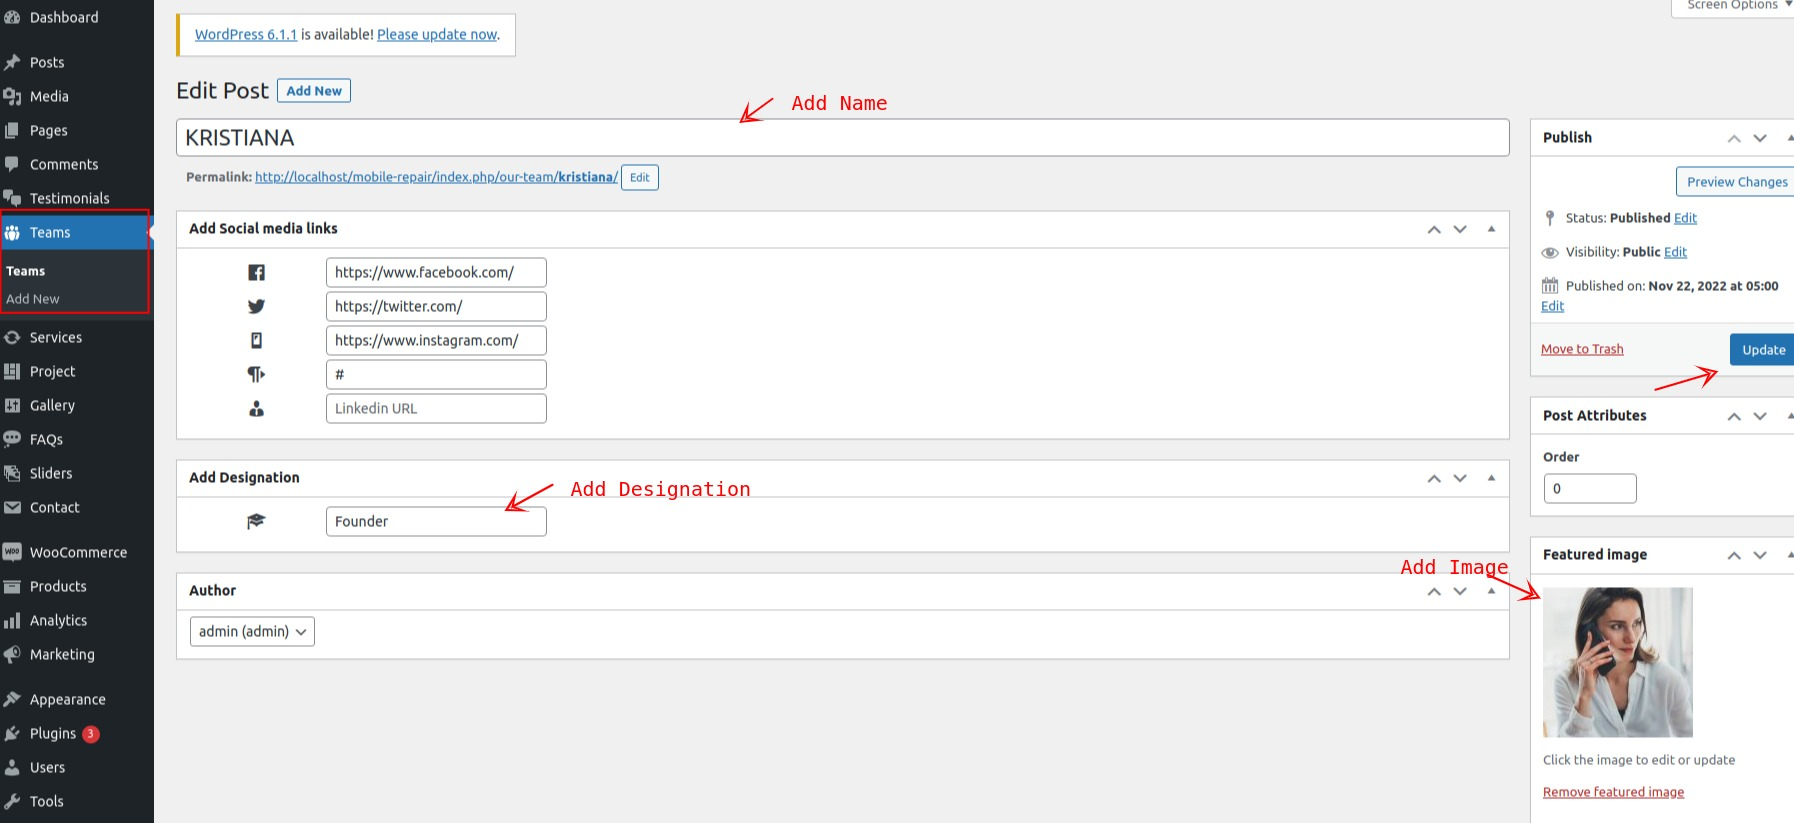Toggle the Add Designation panel collapse arrow
This screenshot has width=1794, height=823.
1491,478
